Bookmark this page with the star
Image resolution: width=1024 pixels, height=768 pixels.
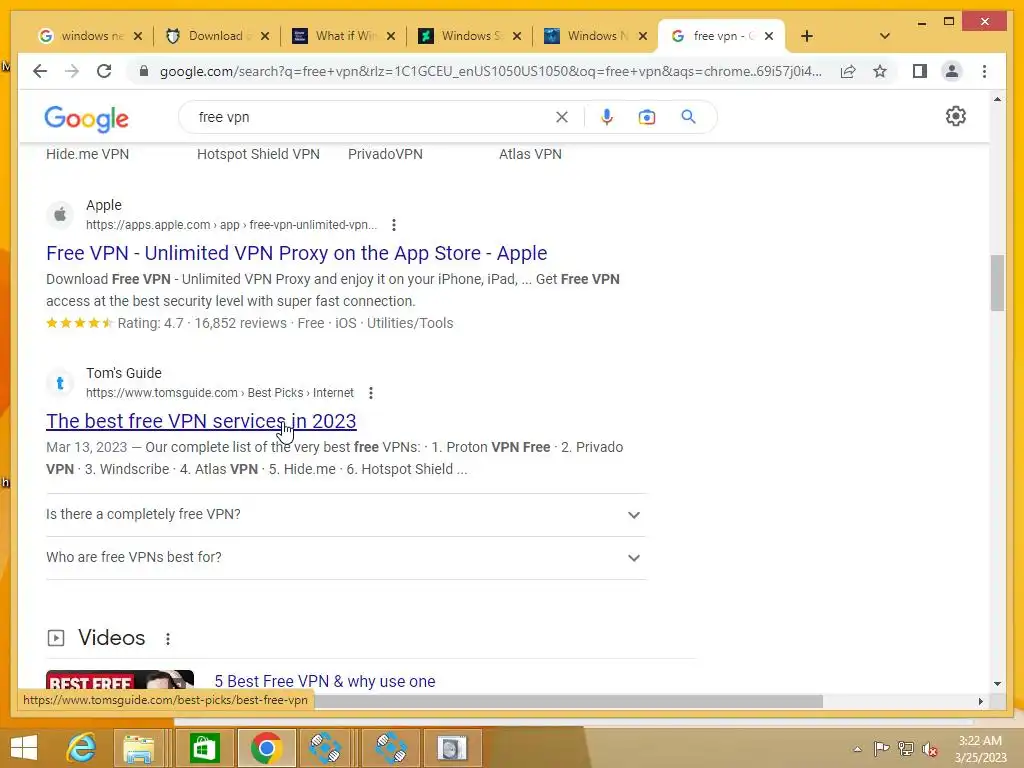click(880, 71)
